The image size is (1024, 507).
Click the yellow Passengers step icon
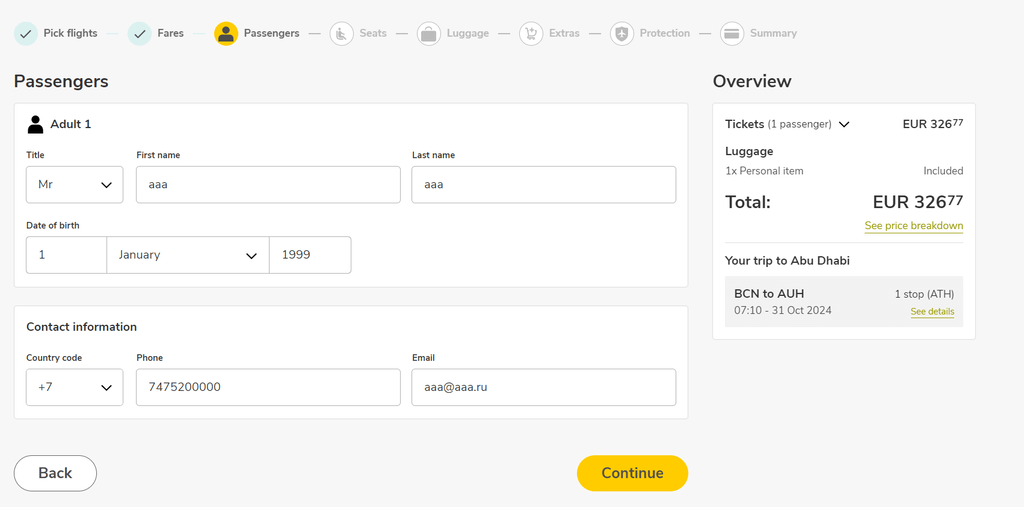tap(226, 33)
